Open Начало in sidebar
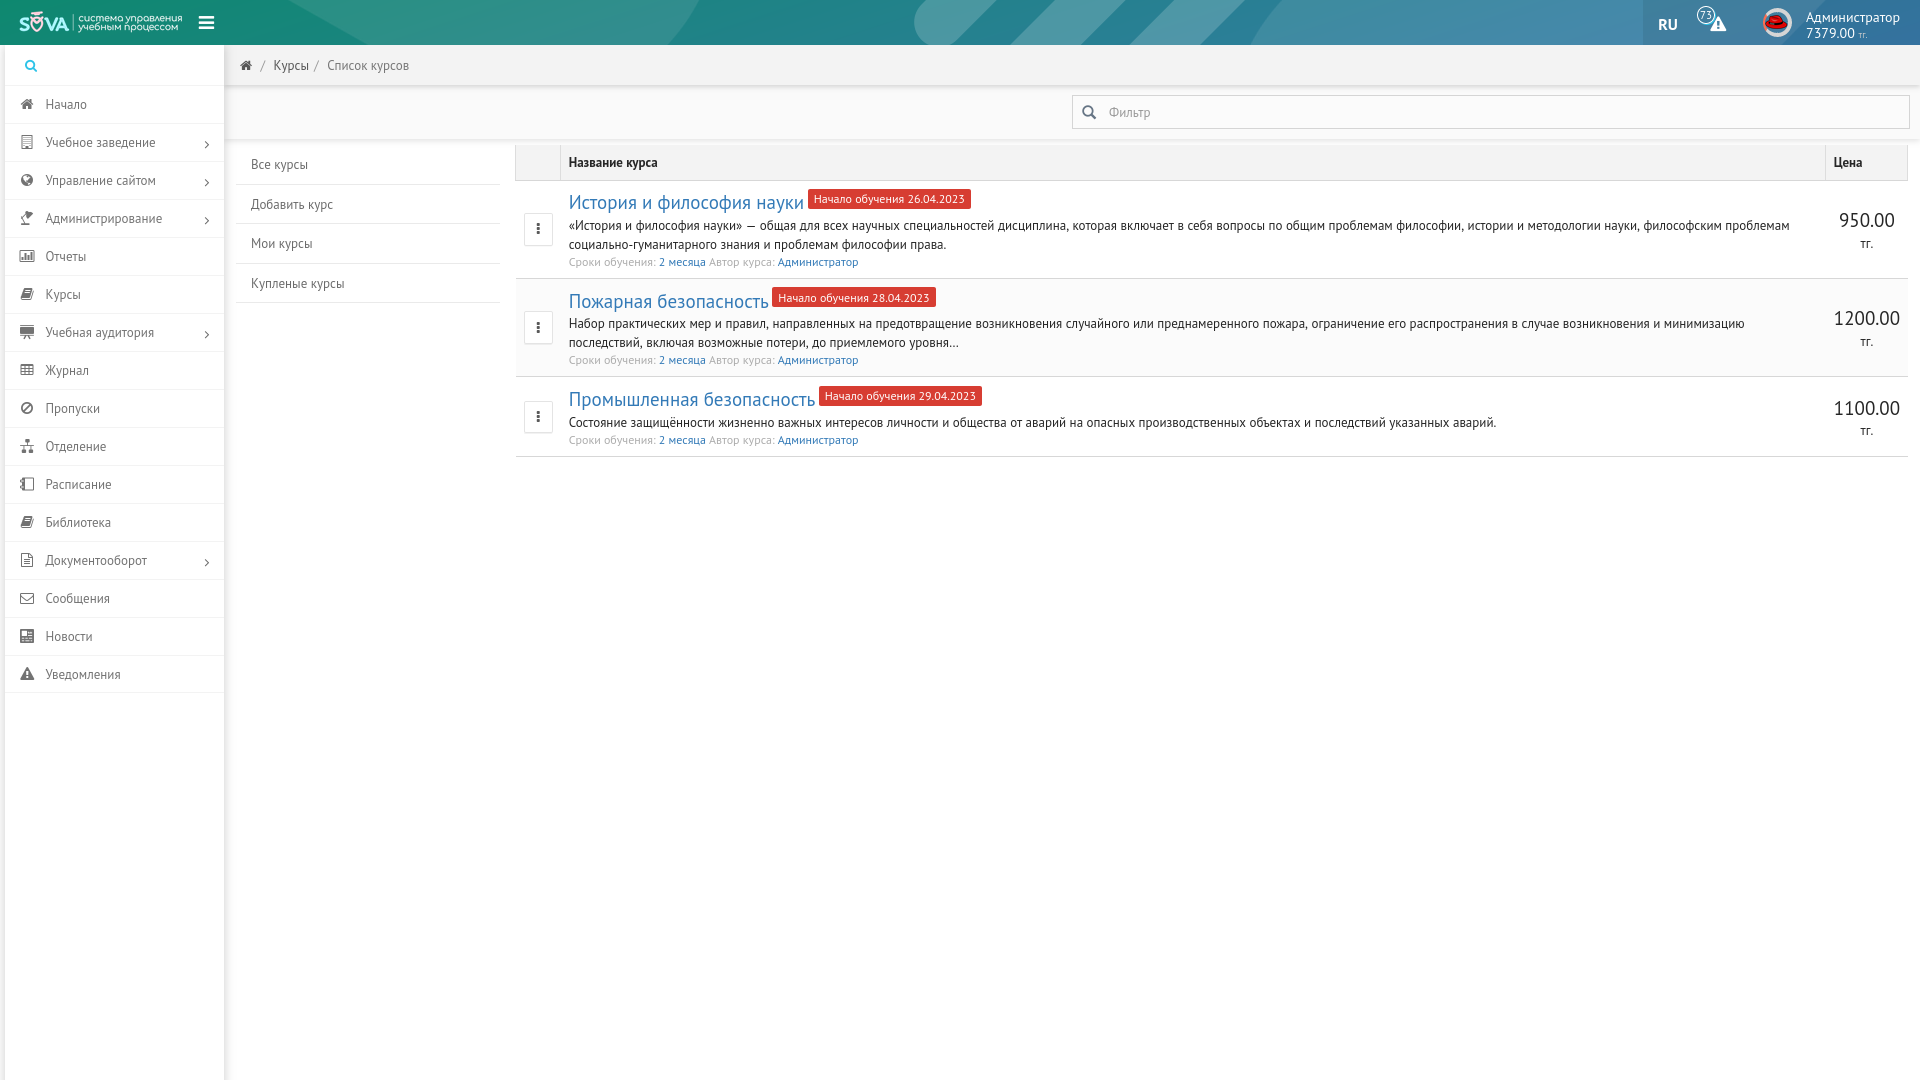Viewport: 1920px width, 1080px height. [114, 104]
